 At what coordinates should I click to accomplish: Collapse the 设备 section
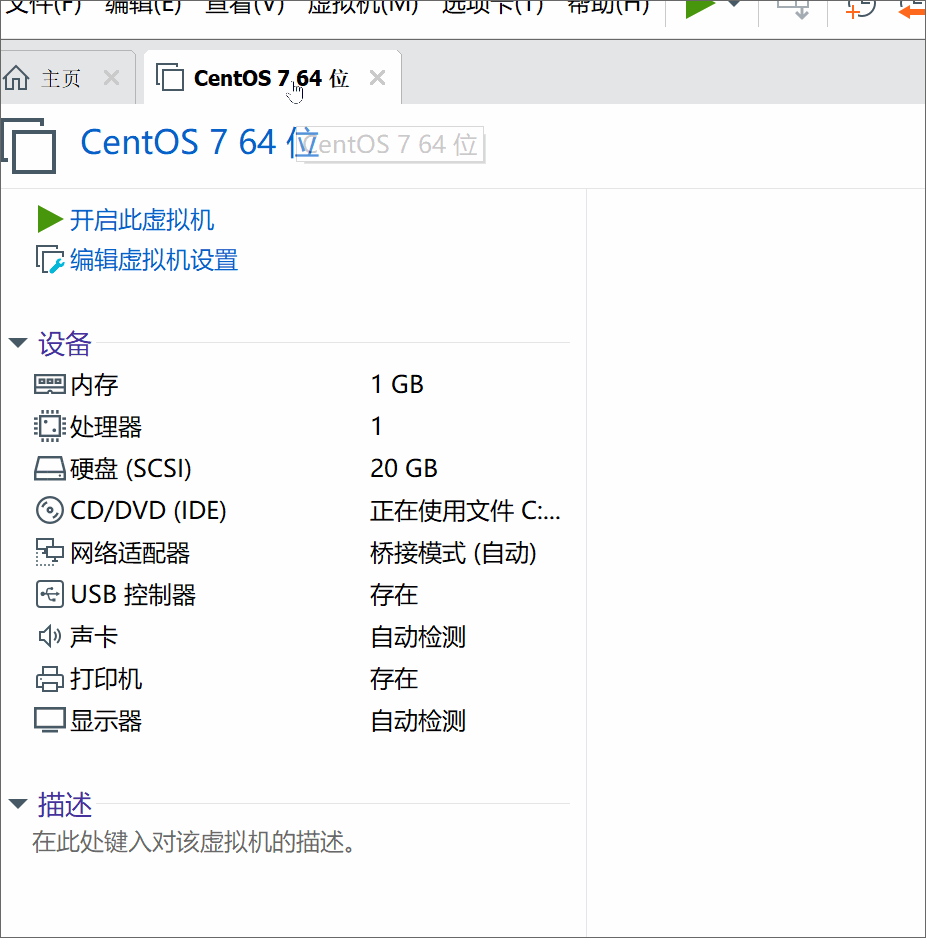18,343
